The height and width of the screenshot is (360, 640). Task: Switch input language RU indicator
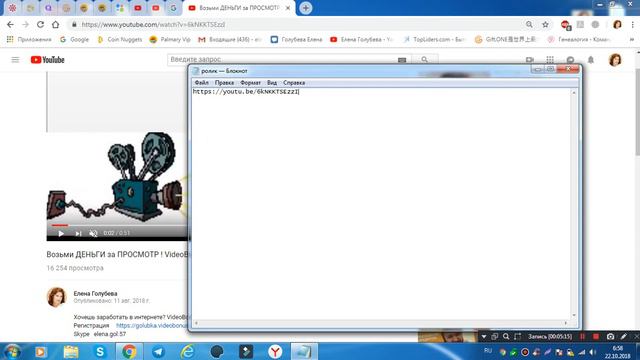(x=488, y=351)
